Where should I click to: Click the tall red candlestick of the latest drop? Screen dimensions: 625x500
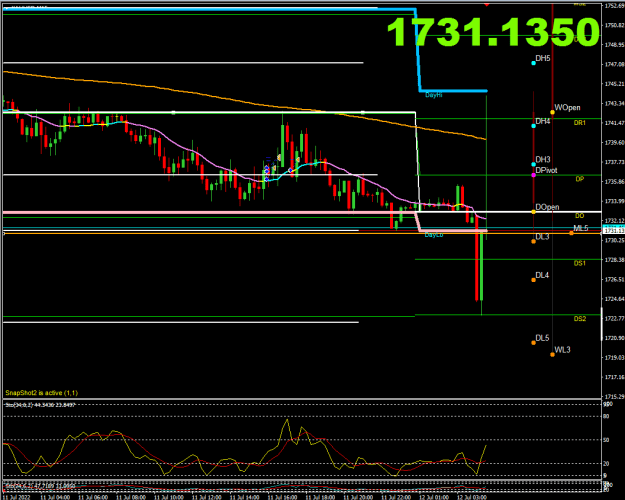coord(476,259)
